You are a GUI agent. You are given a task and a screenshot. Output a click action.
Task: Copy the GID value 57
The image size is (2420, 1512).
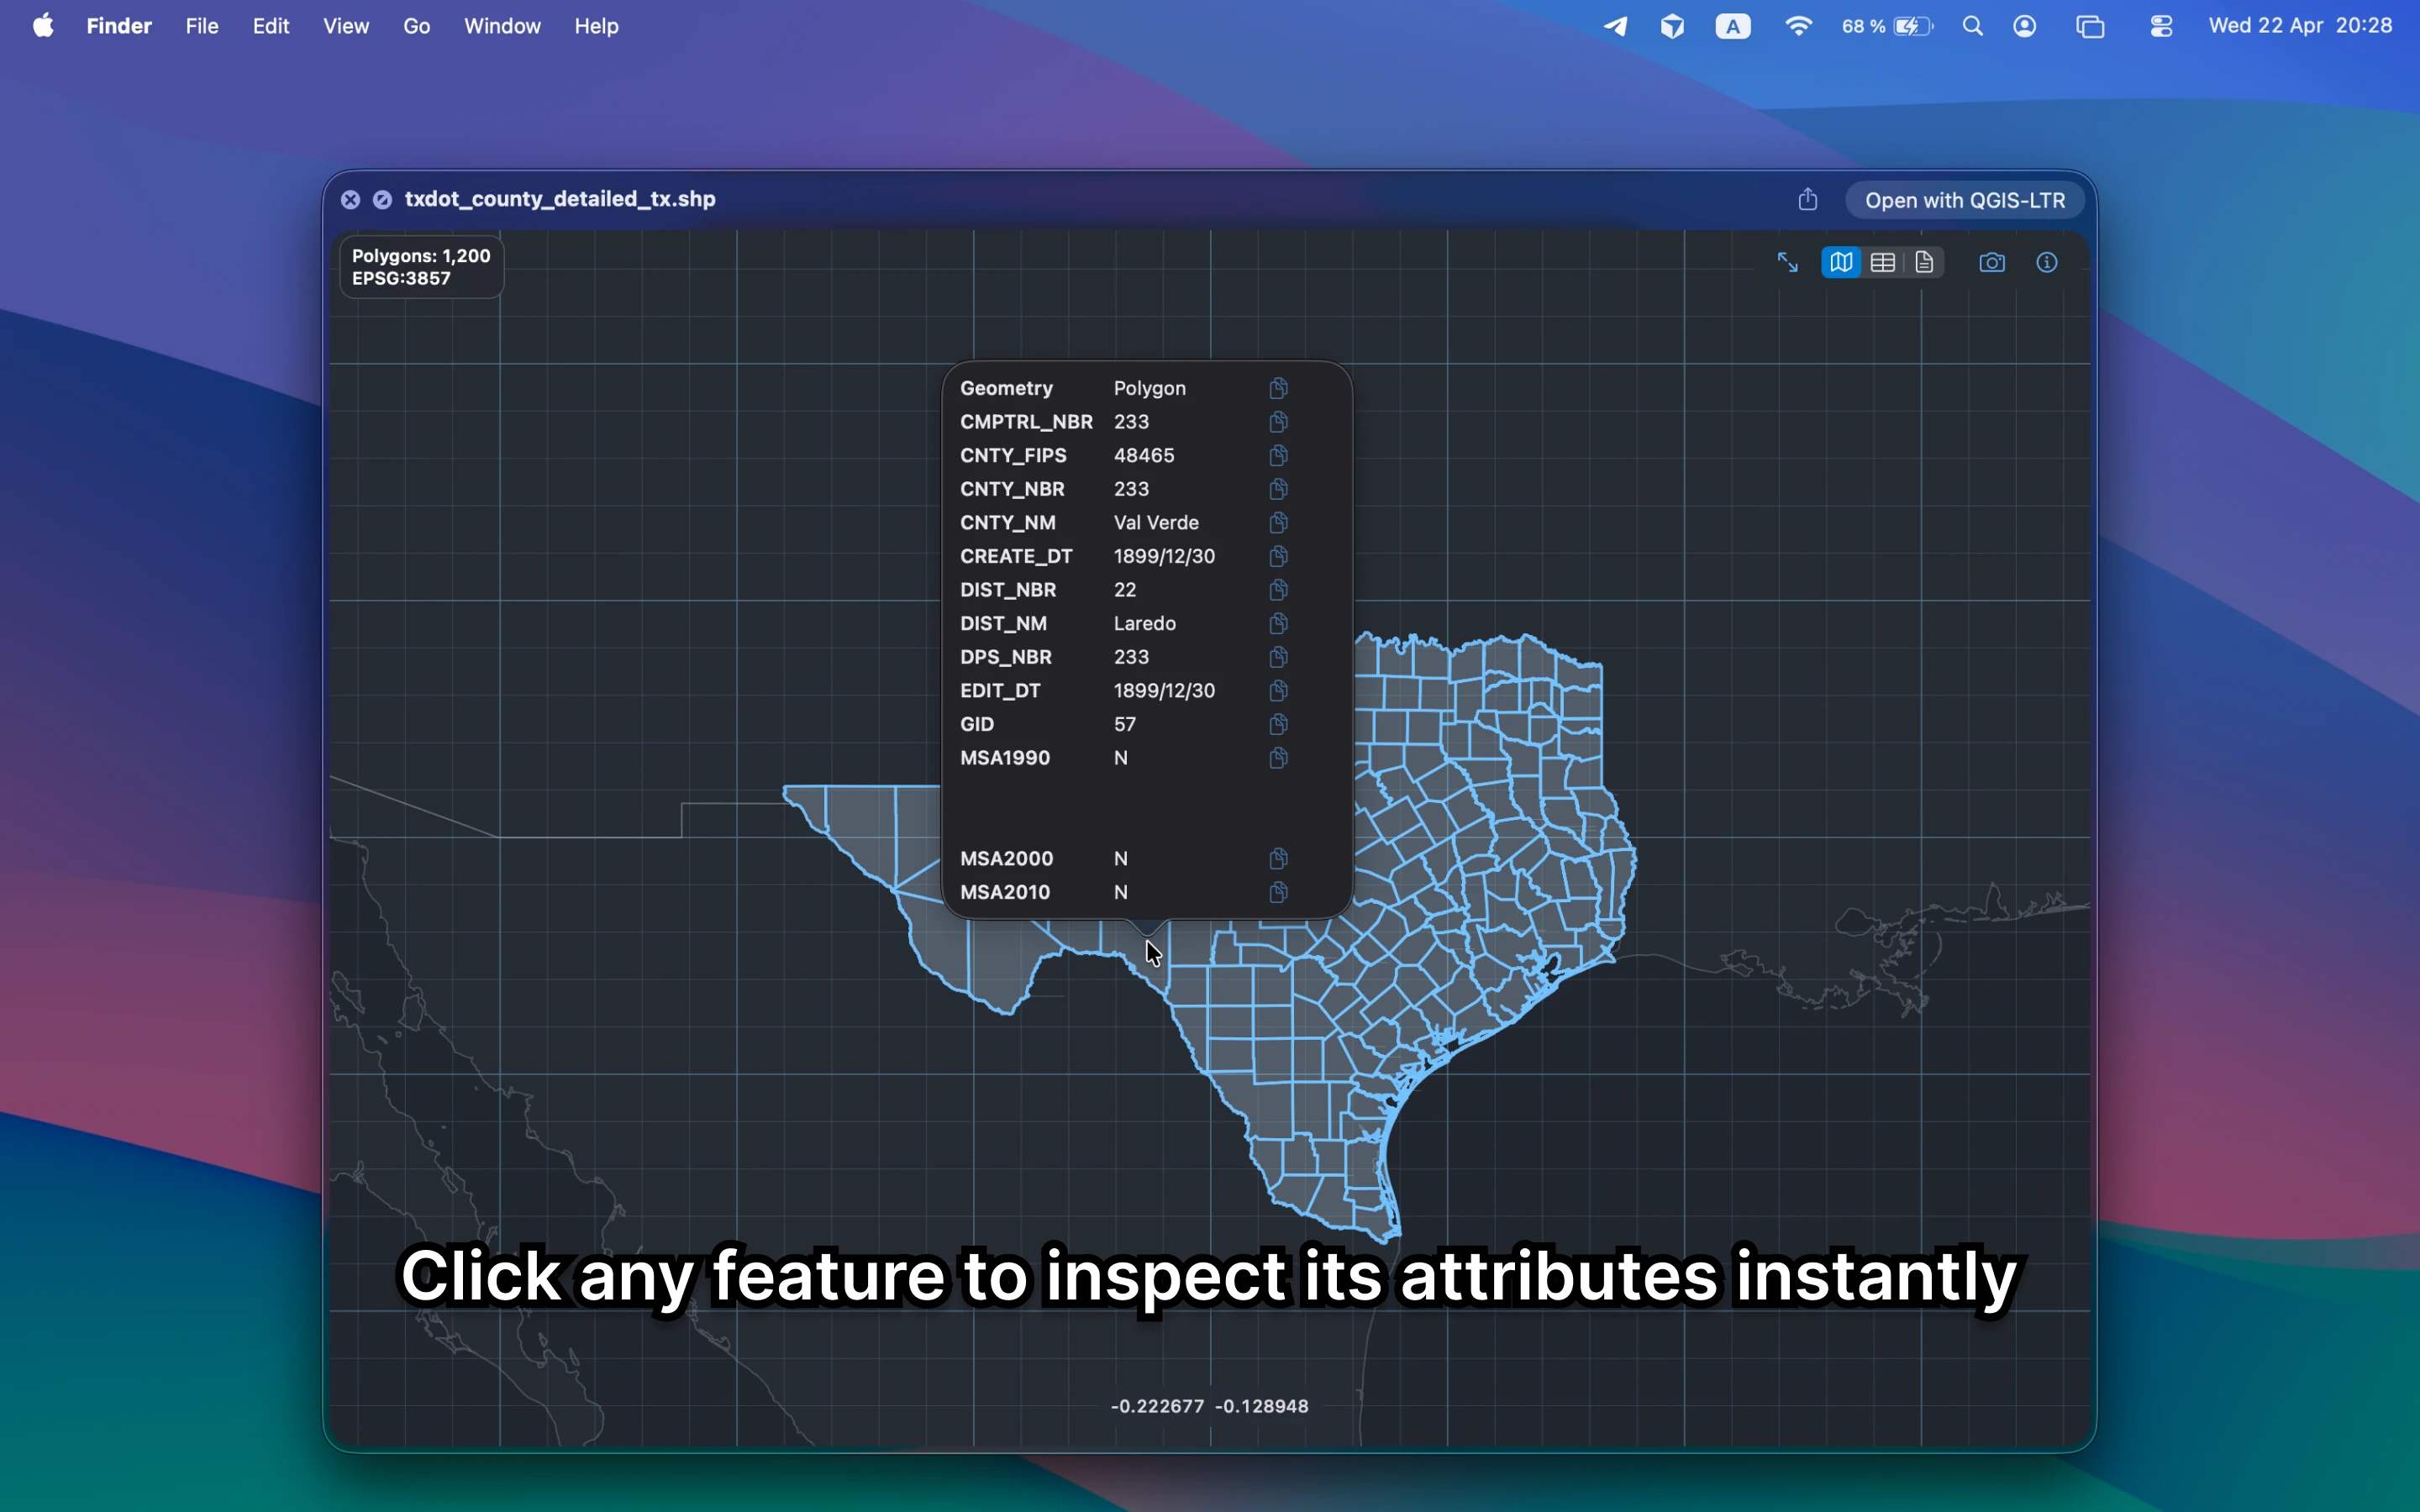click(1278, 724)
